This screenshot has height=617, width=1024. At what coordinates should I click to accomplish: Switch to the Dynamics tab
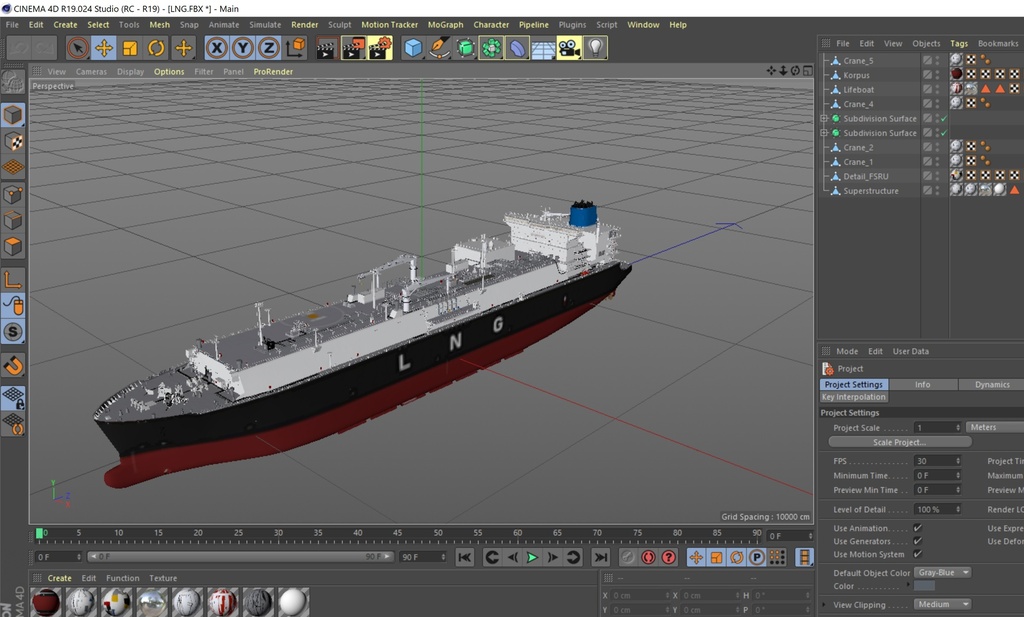tap(992, 385)
